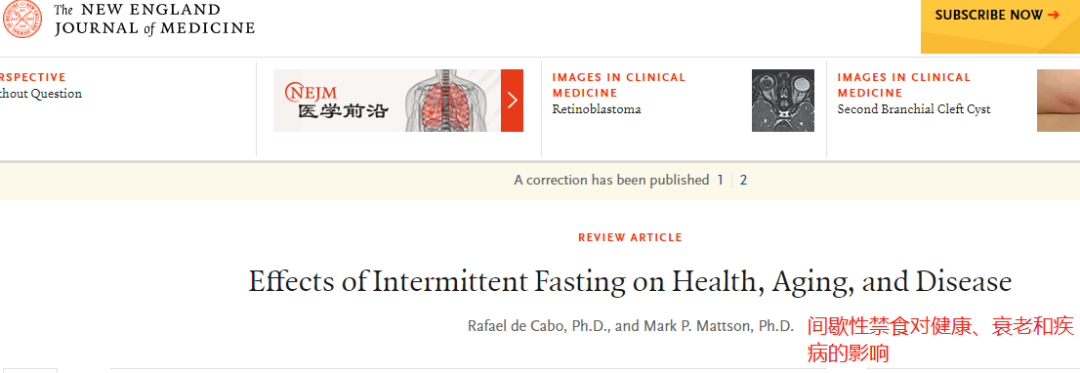This screenshot has height=373, width=1080.
Task: Select the Images in Clinical Medicine heading above Retinoblastoma
Action: tap(619, 85)
